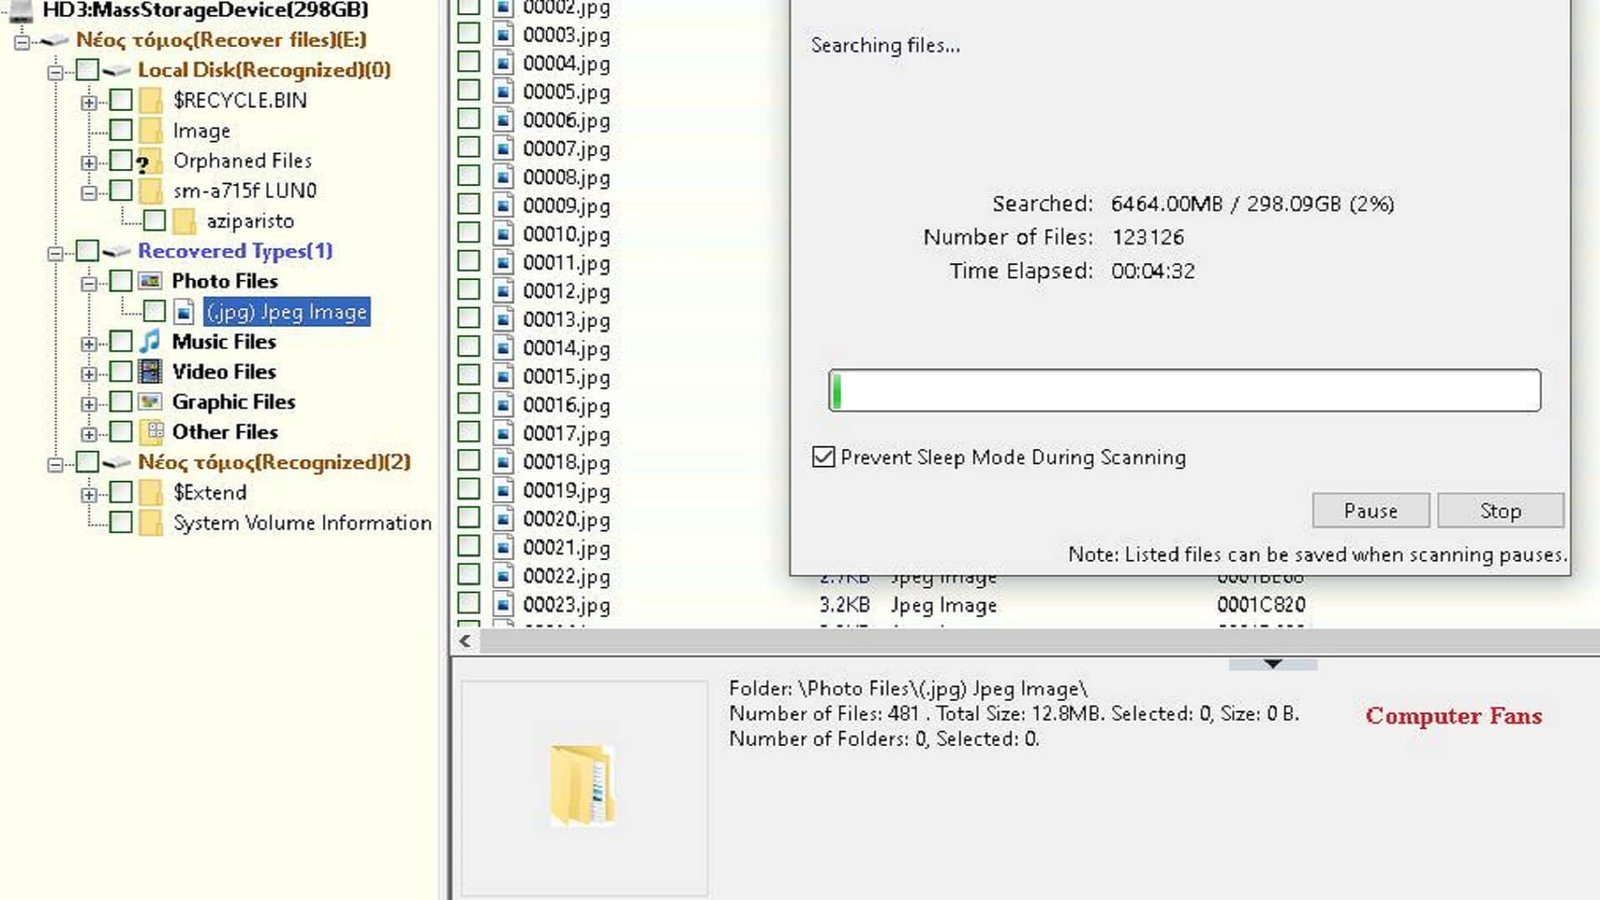Viewport: 1600px width, 900px height.
Task: Select the Νέος τόμος(Recover files)(E:) entry
Action: [221, 40]
